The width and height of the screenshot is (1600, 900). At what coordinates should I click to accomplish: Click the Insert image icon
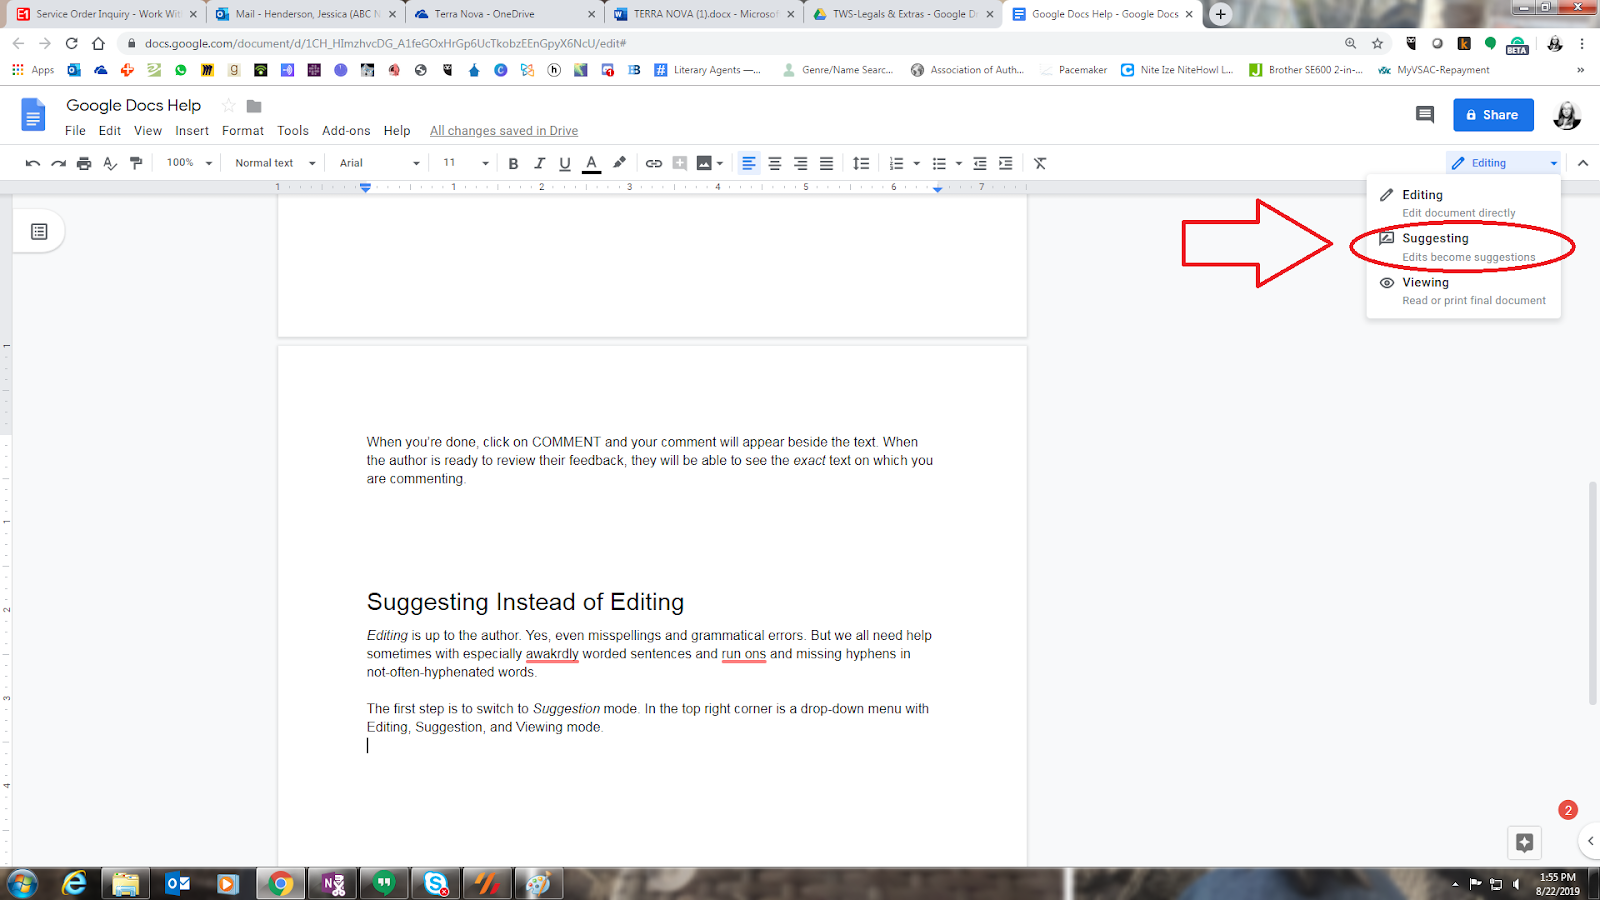coord(704,163)
